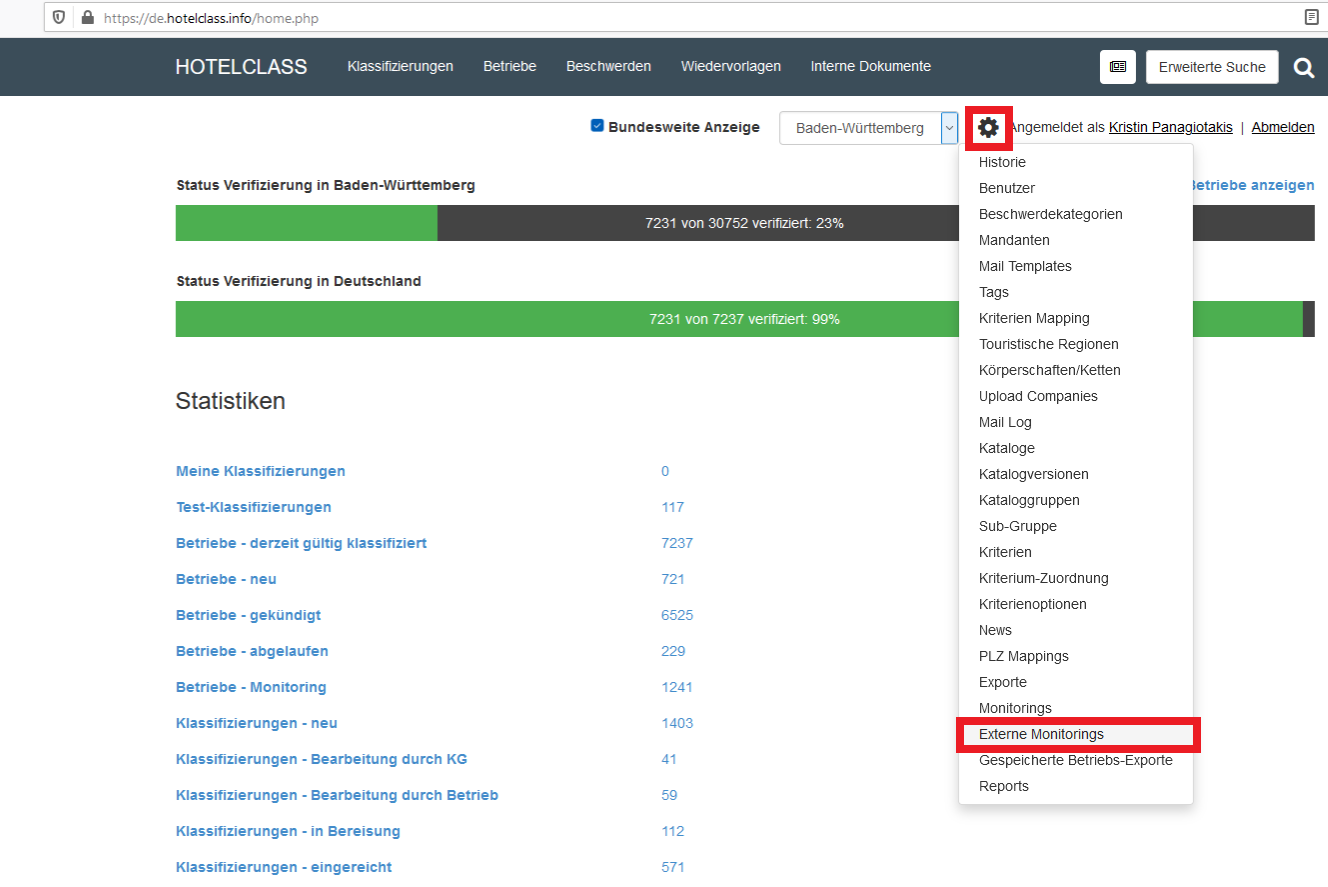Select Kataloge from the settings menu
The height and width of the screenshot is (887, 1328).
(x=1006, y=448)
